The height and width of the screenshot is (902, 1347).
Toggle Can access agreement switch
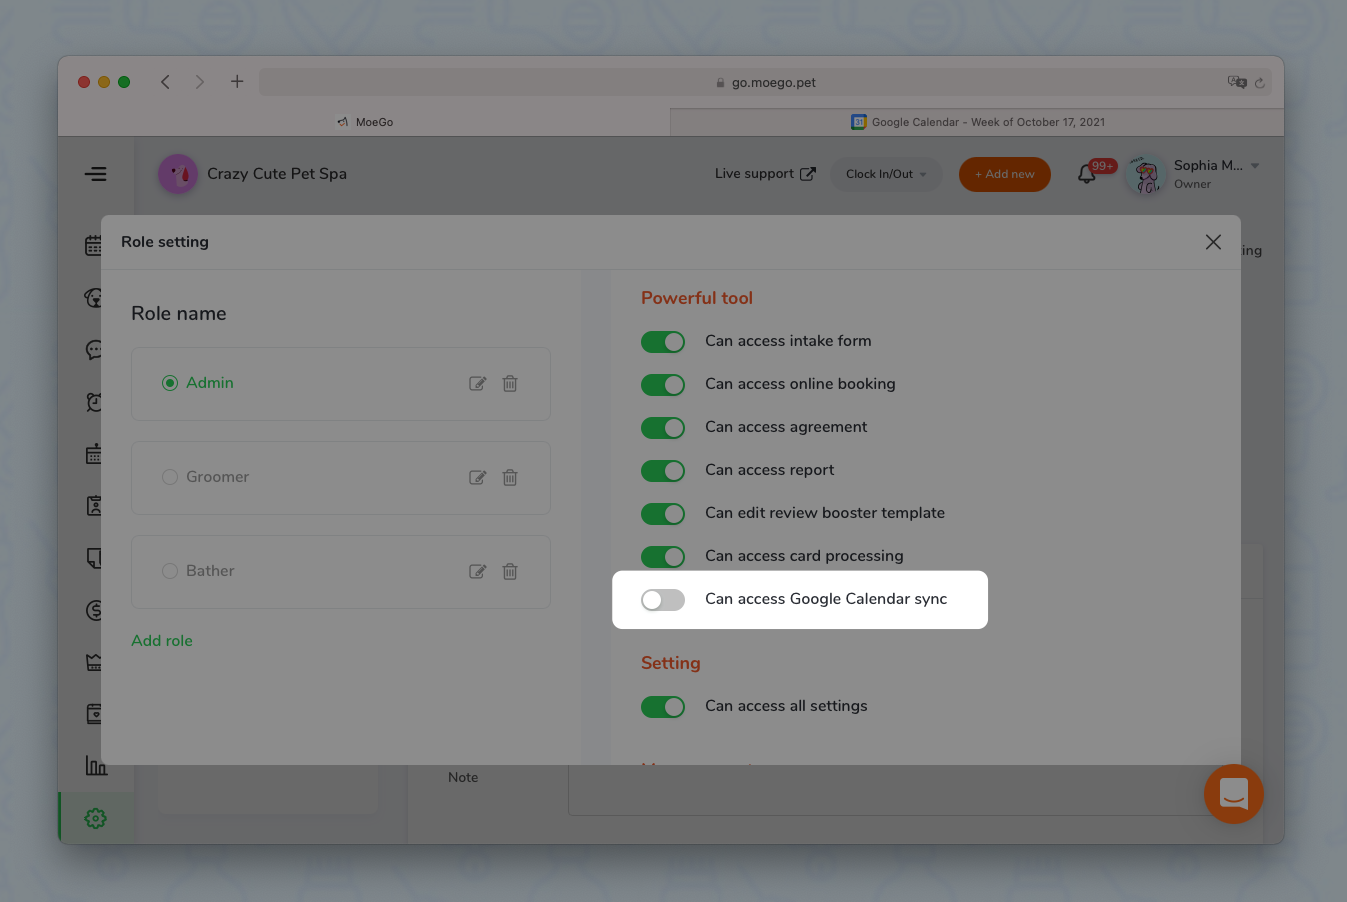point(663,428)
